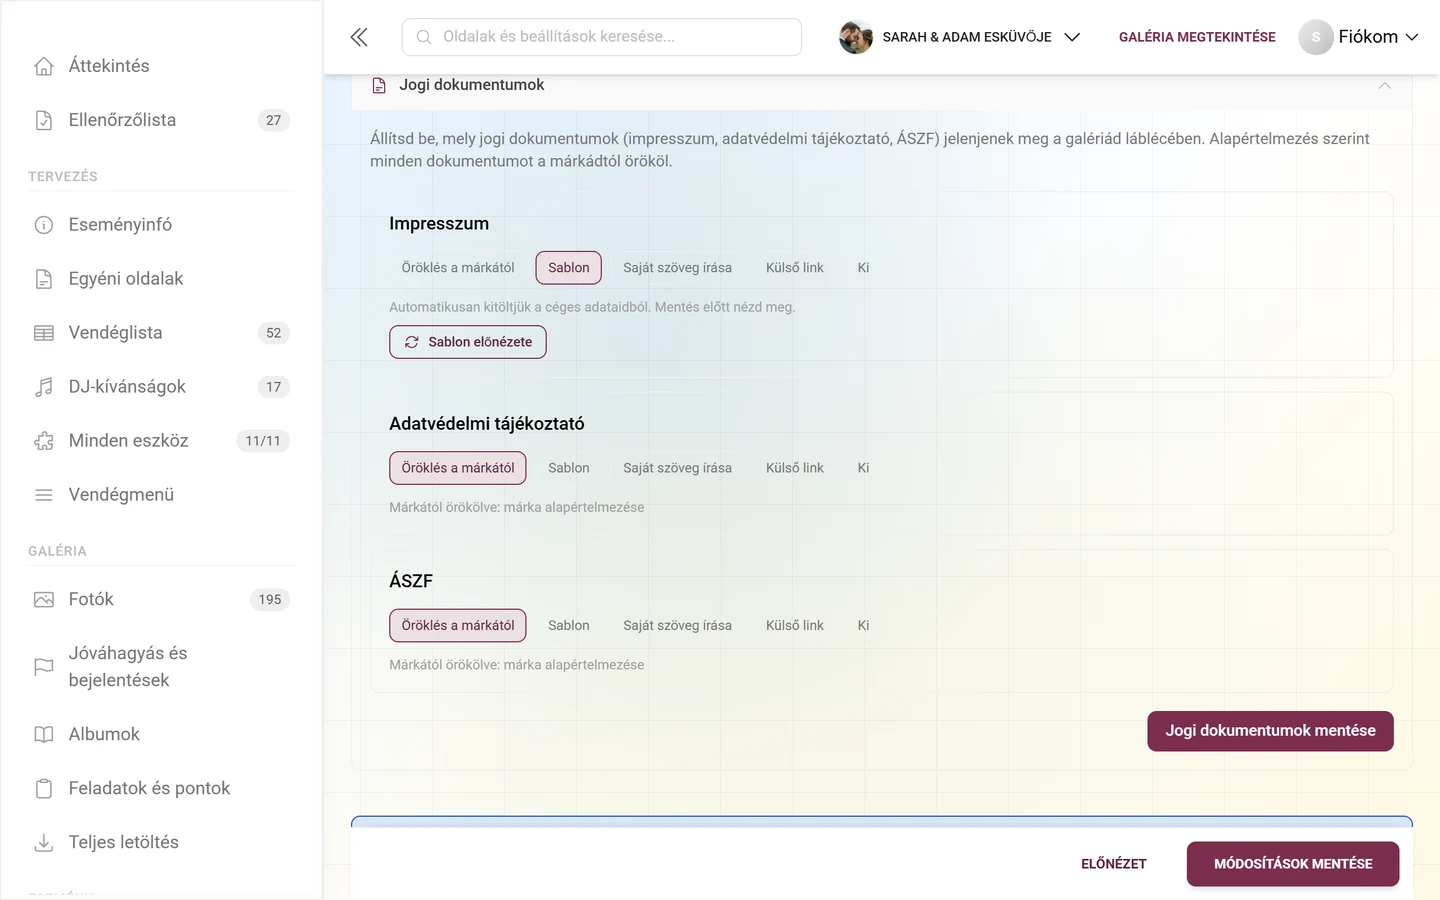Click the Jóváhagyás és bejelentések flag icon

(x=44, y=667)
